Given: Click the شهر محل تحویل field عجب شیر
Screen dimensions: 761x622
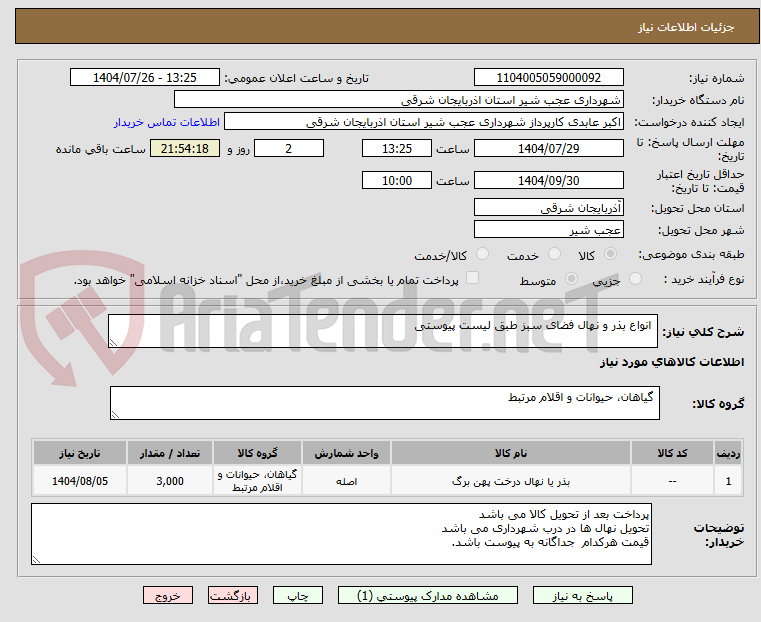Looking at the screenshot, I should point(548,229).
